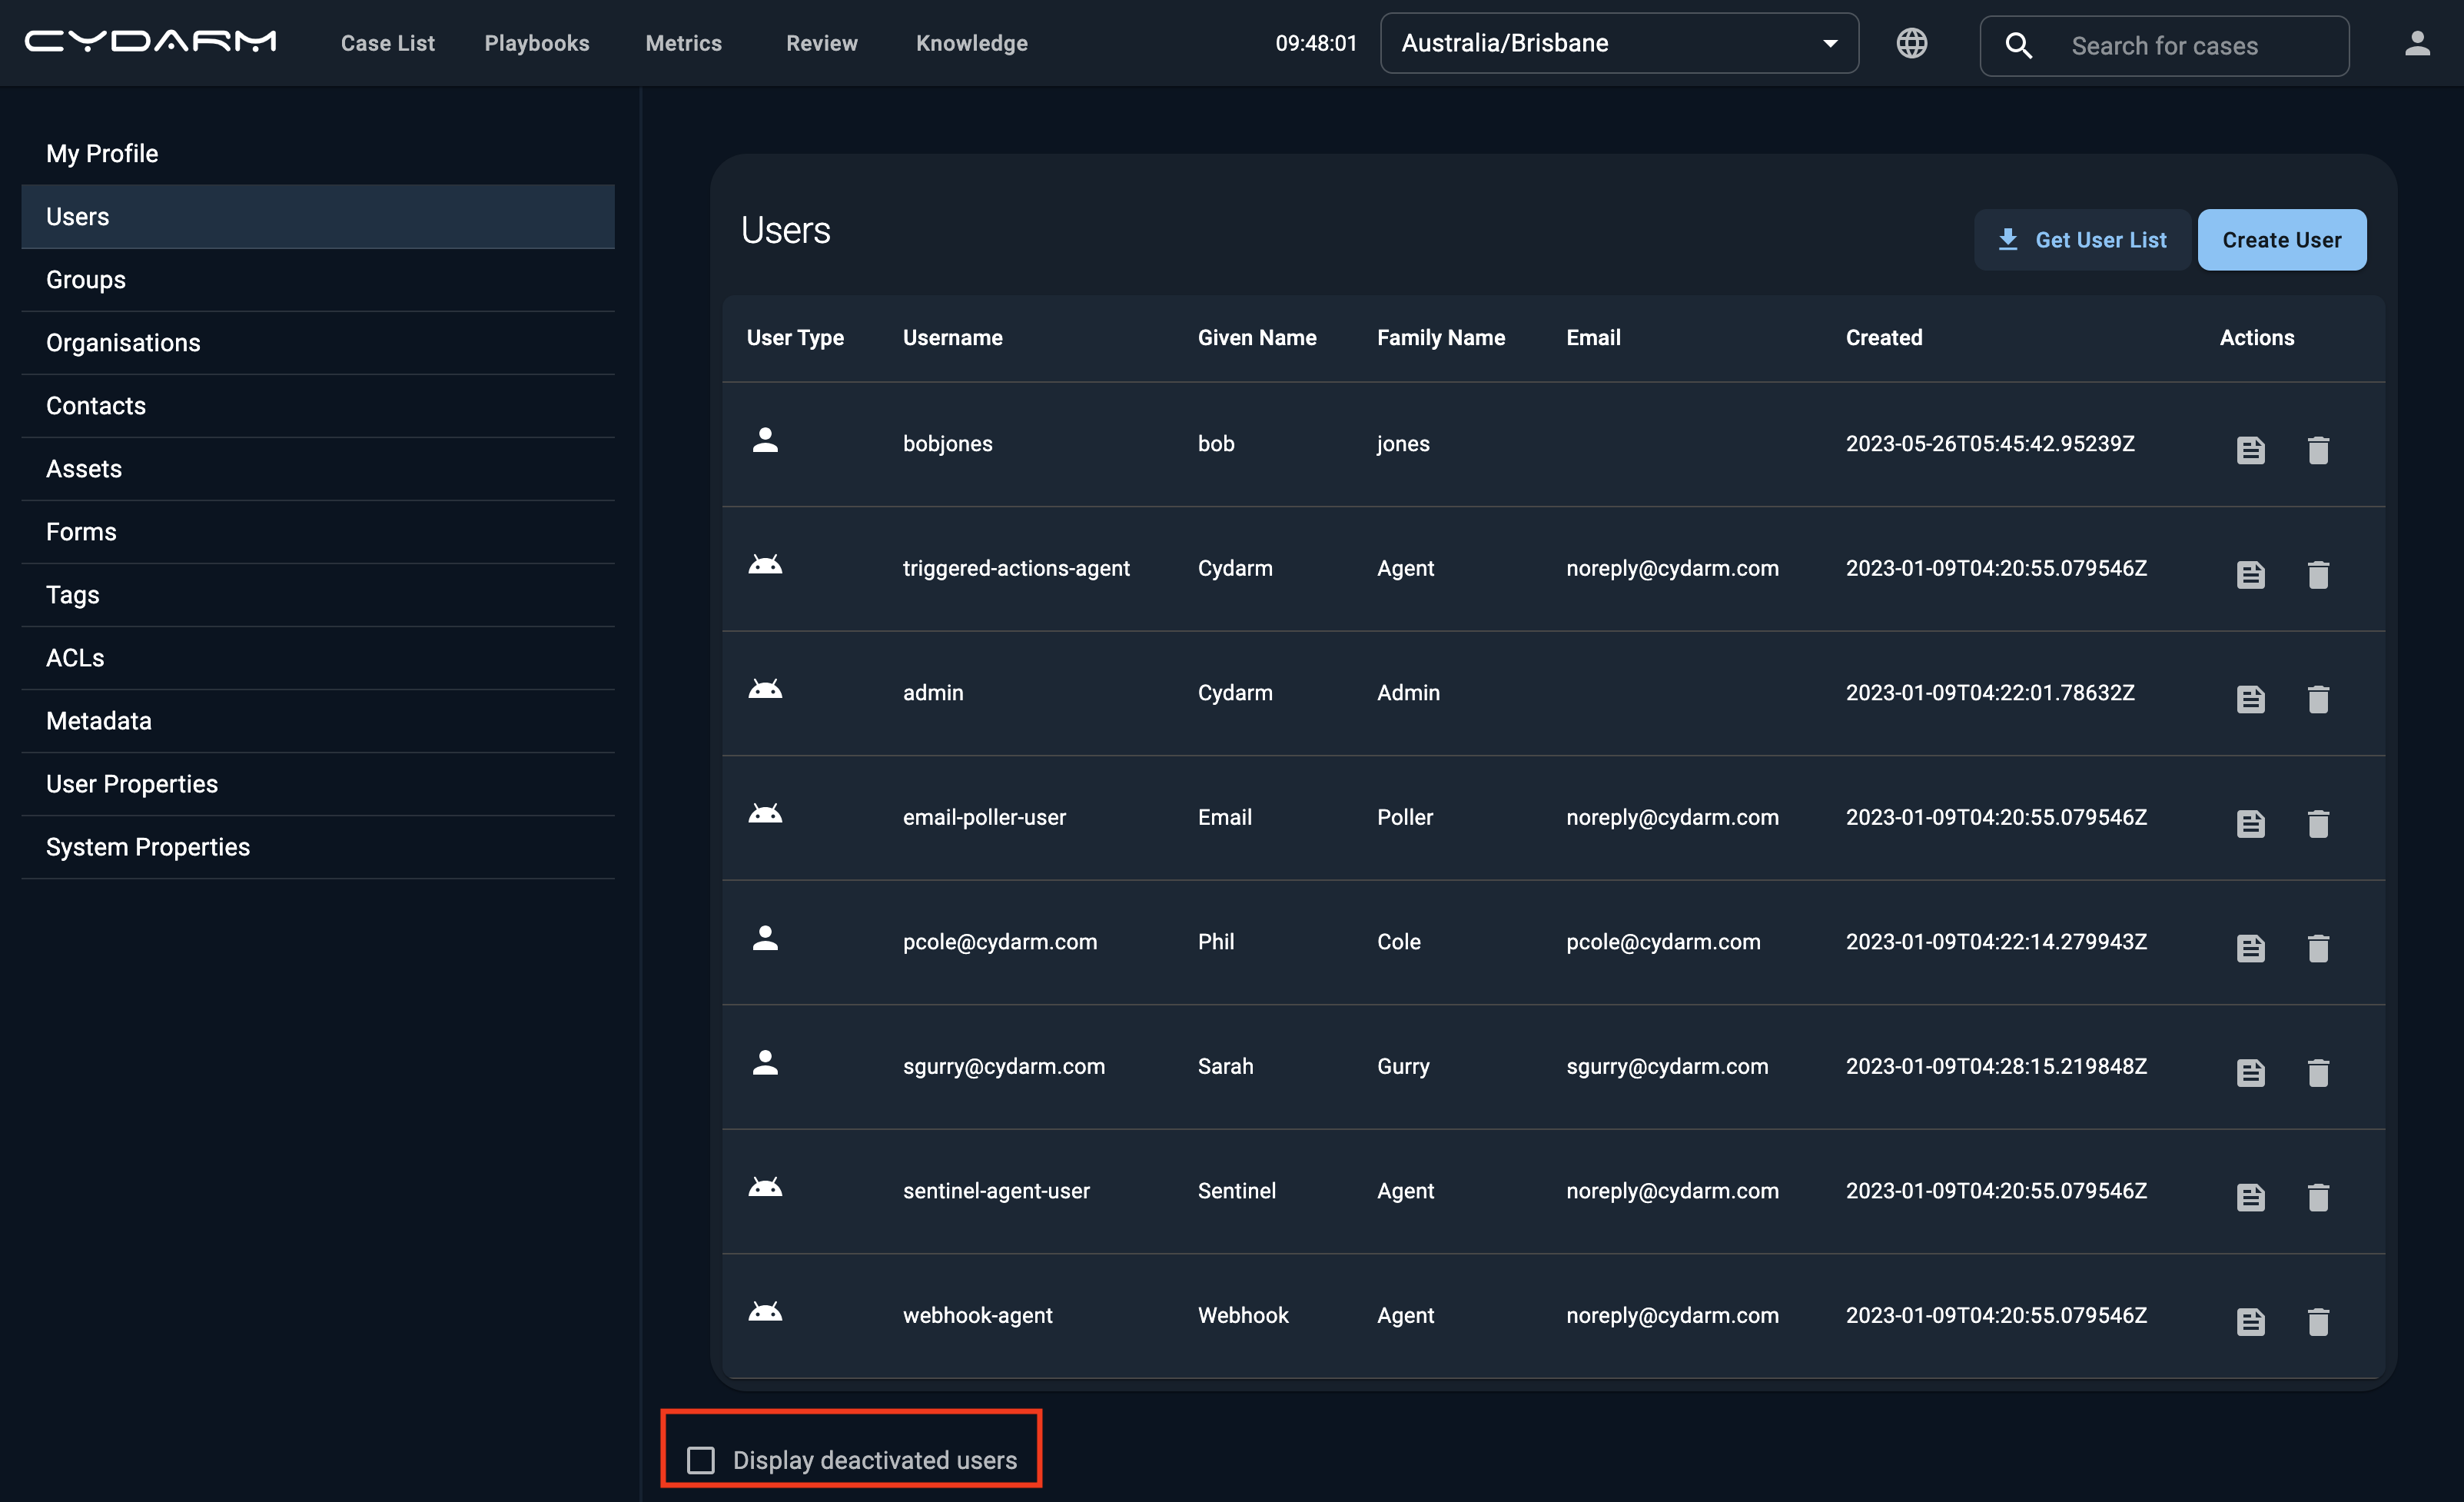
Task: Open details icon for pcole@cydarm.com row
Action: point(2250,948)
